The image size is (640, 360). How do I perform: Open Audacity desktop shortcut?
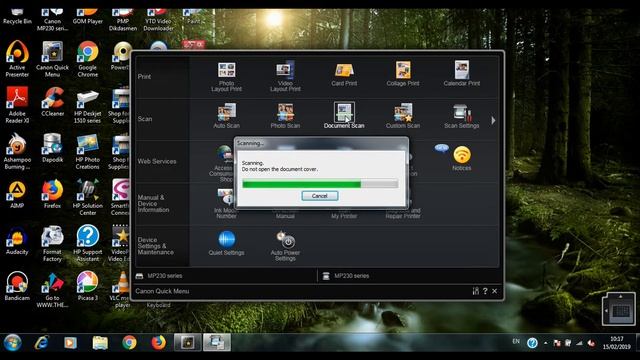pyautogui.click(x=17, y=240)
